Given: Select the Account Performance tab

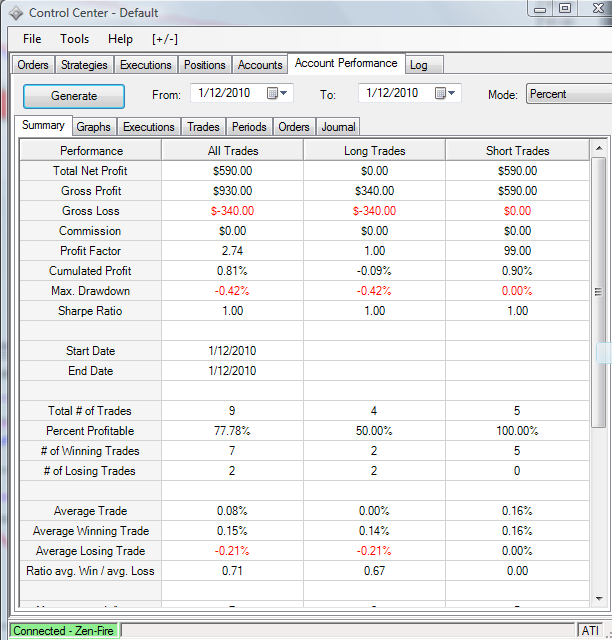Looking at the screenshot, I should (x=346, y=63).
